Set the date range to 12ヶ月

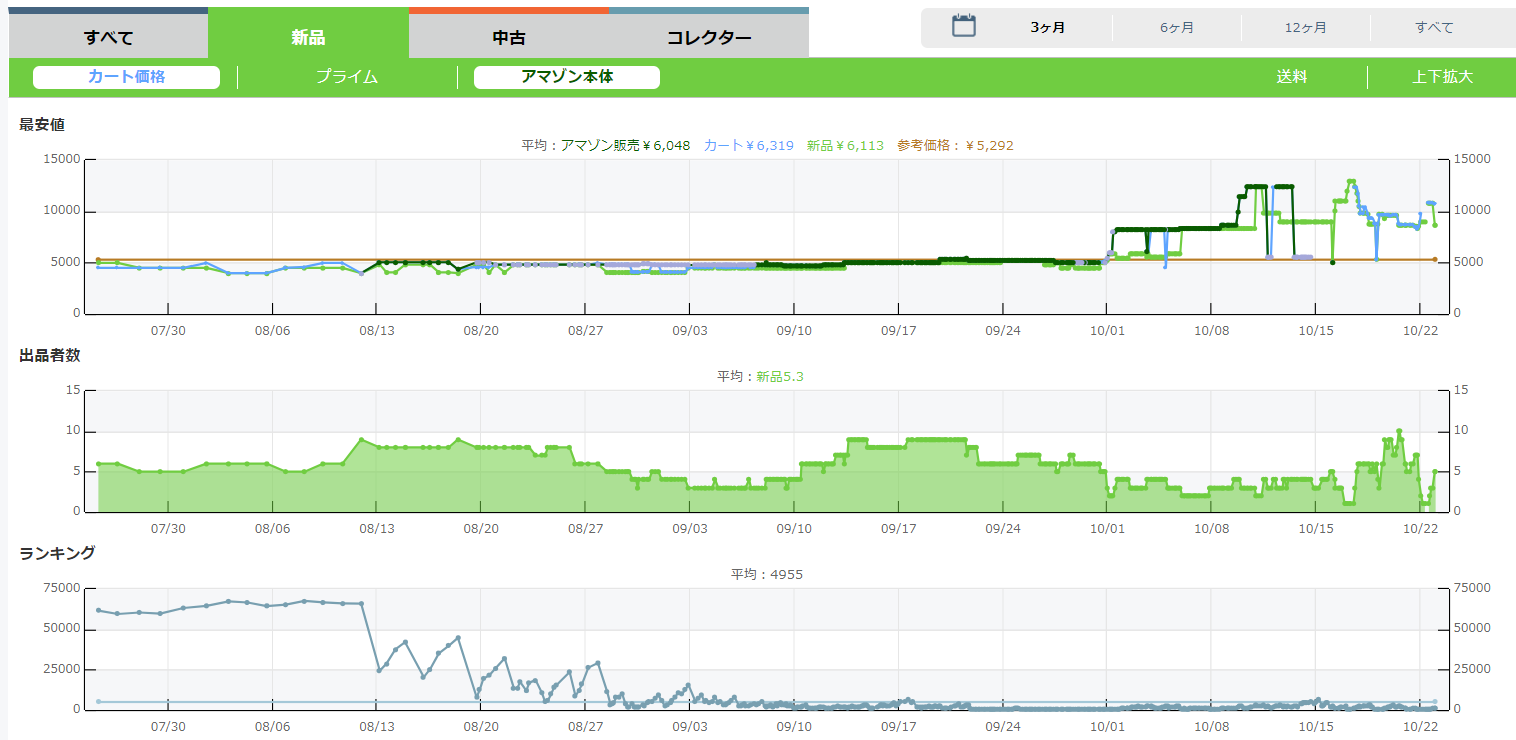1305,28
